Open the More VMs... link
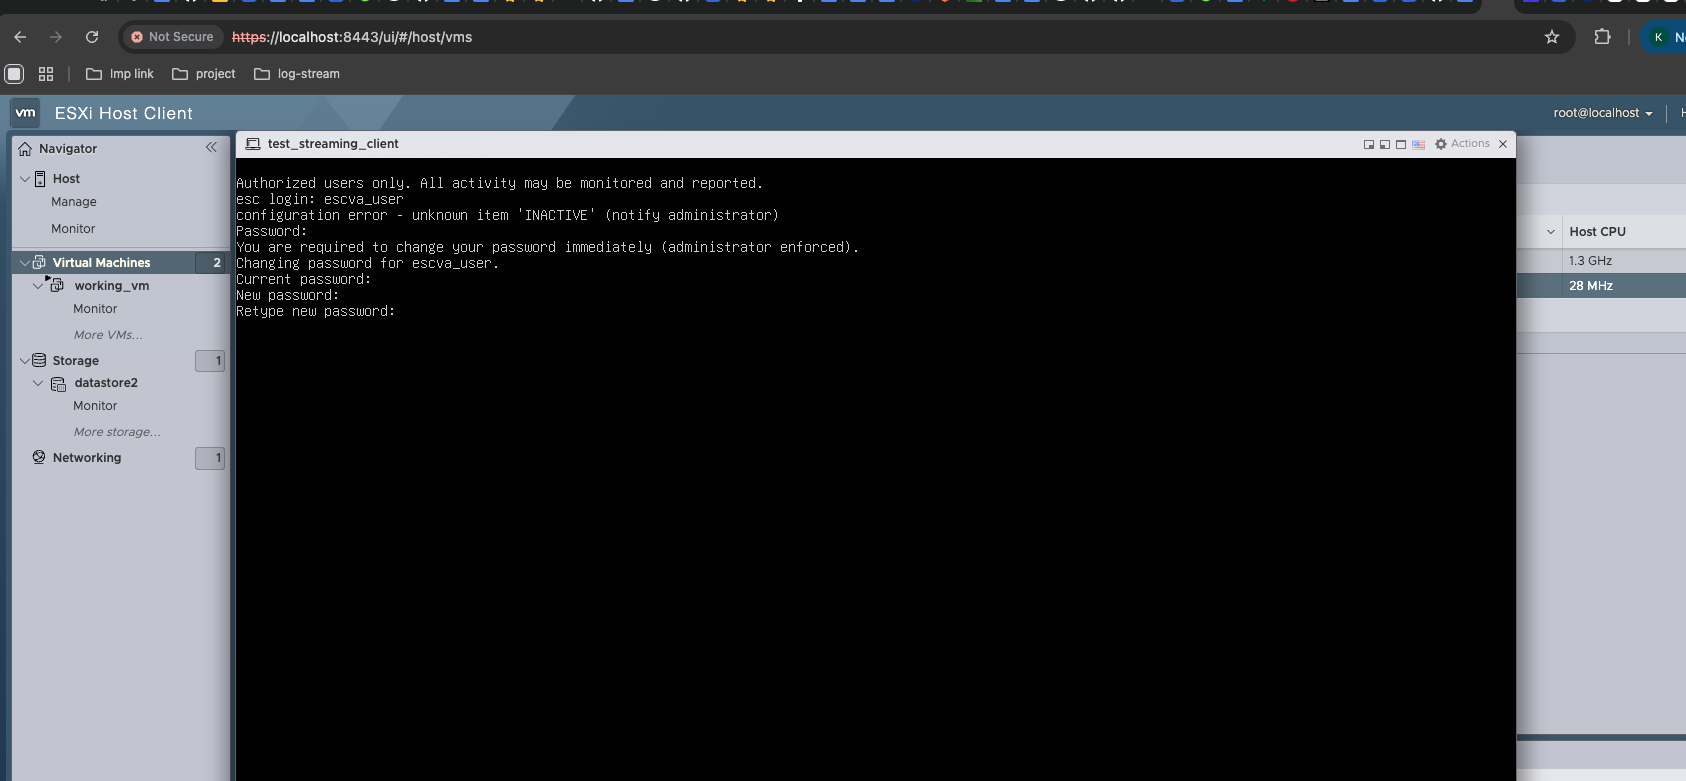1686x781 pixels. (108, 335)
